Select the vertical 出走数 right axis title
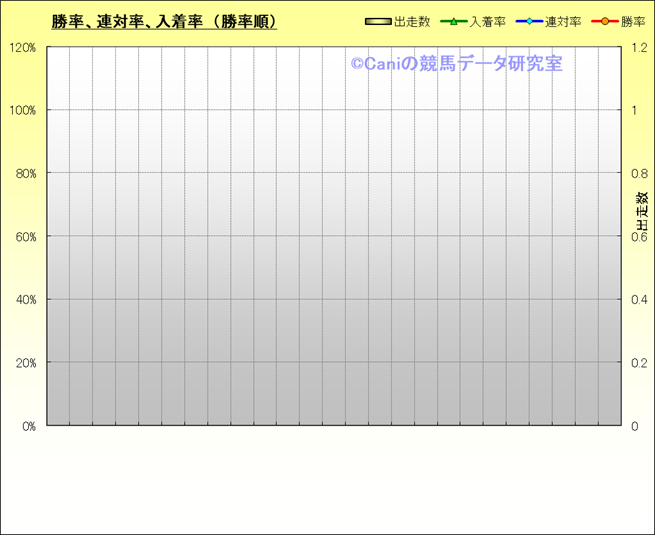The height and width of the screenshot is (535, 655). click(x=642, y=211)
